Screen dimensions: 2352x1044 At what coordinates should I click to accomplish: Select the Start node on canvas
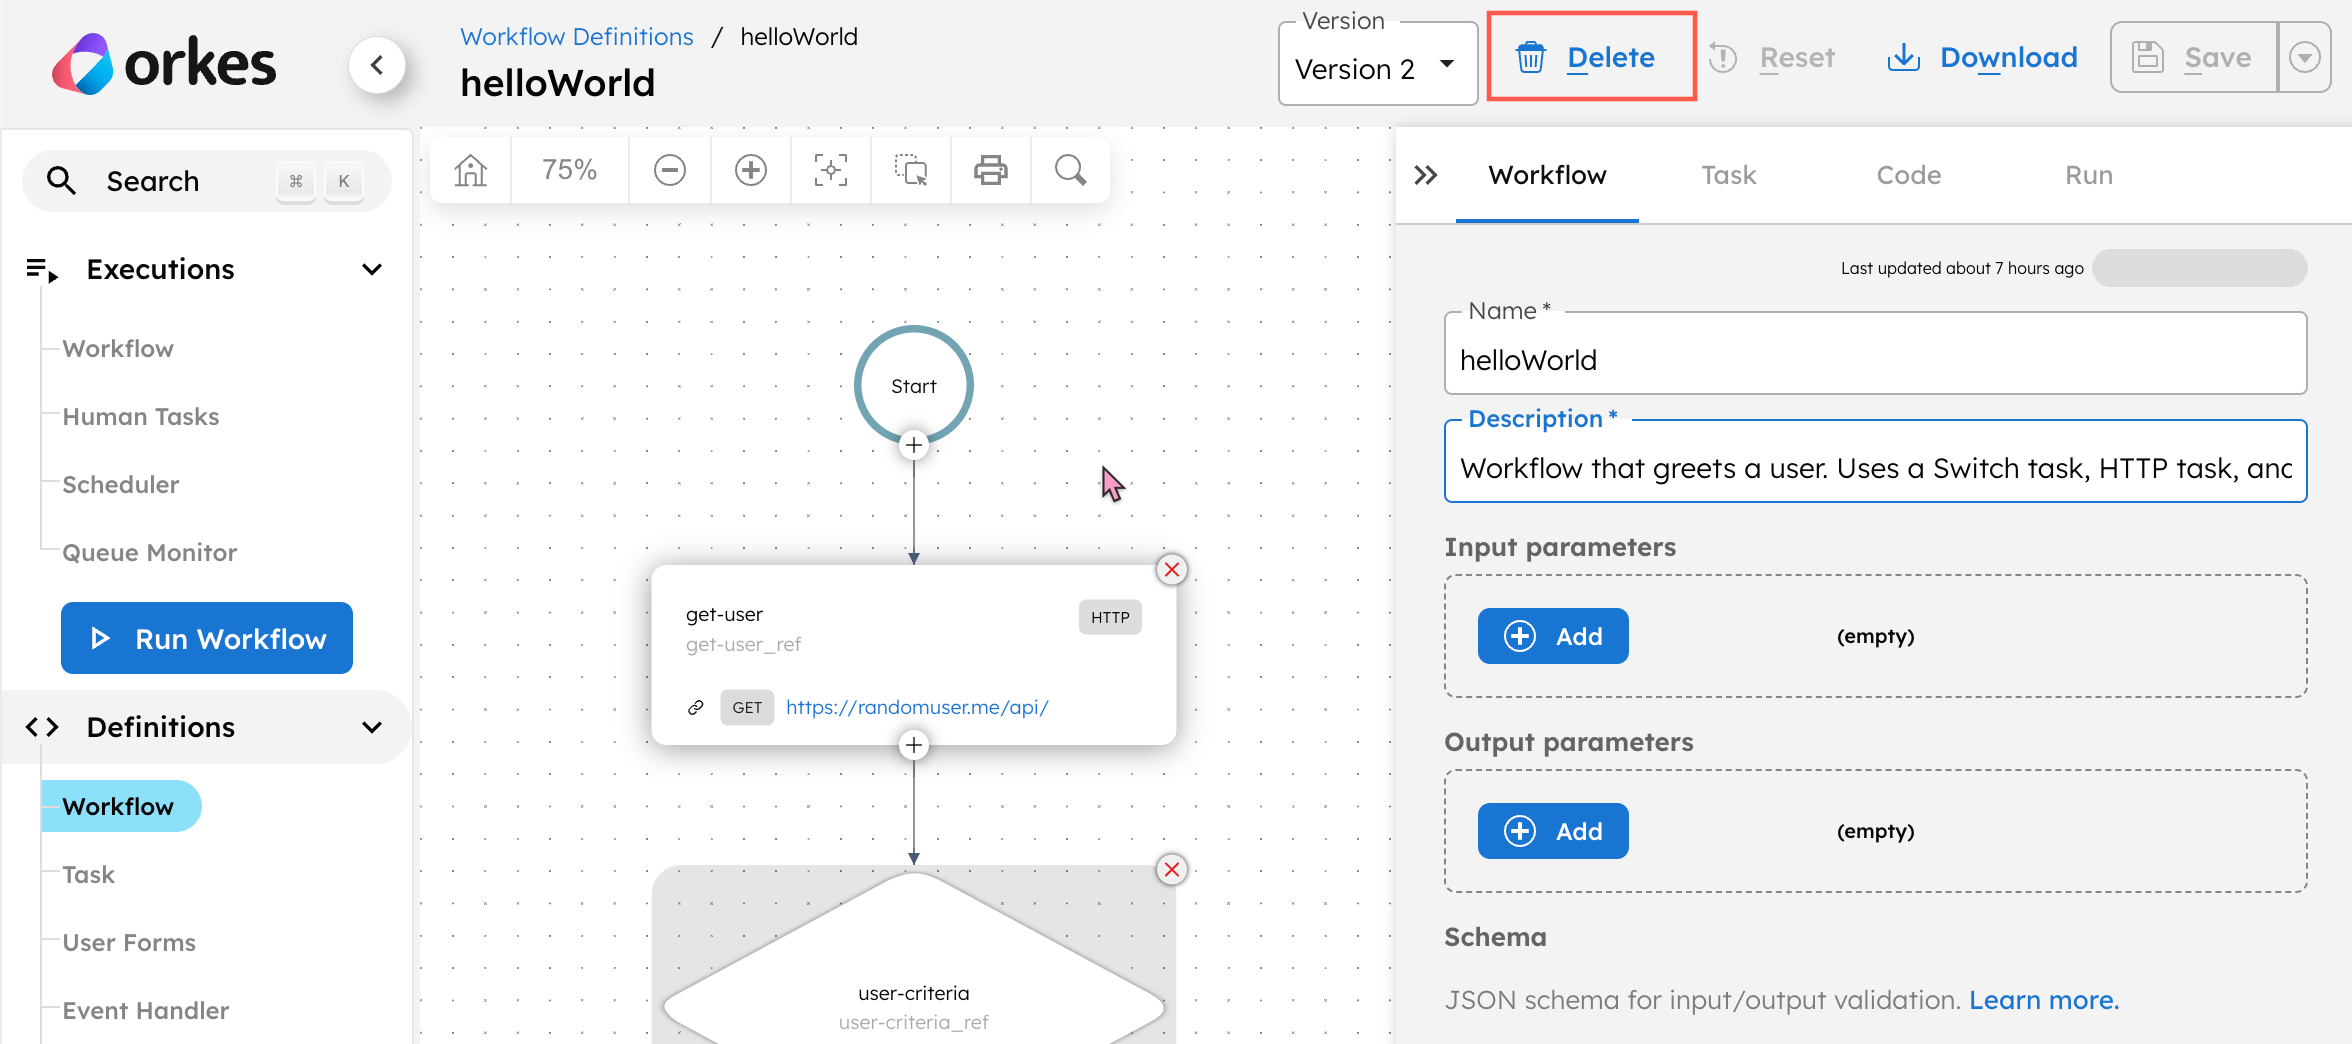tap(914, 385)
